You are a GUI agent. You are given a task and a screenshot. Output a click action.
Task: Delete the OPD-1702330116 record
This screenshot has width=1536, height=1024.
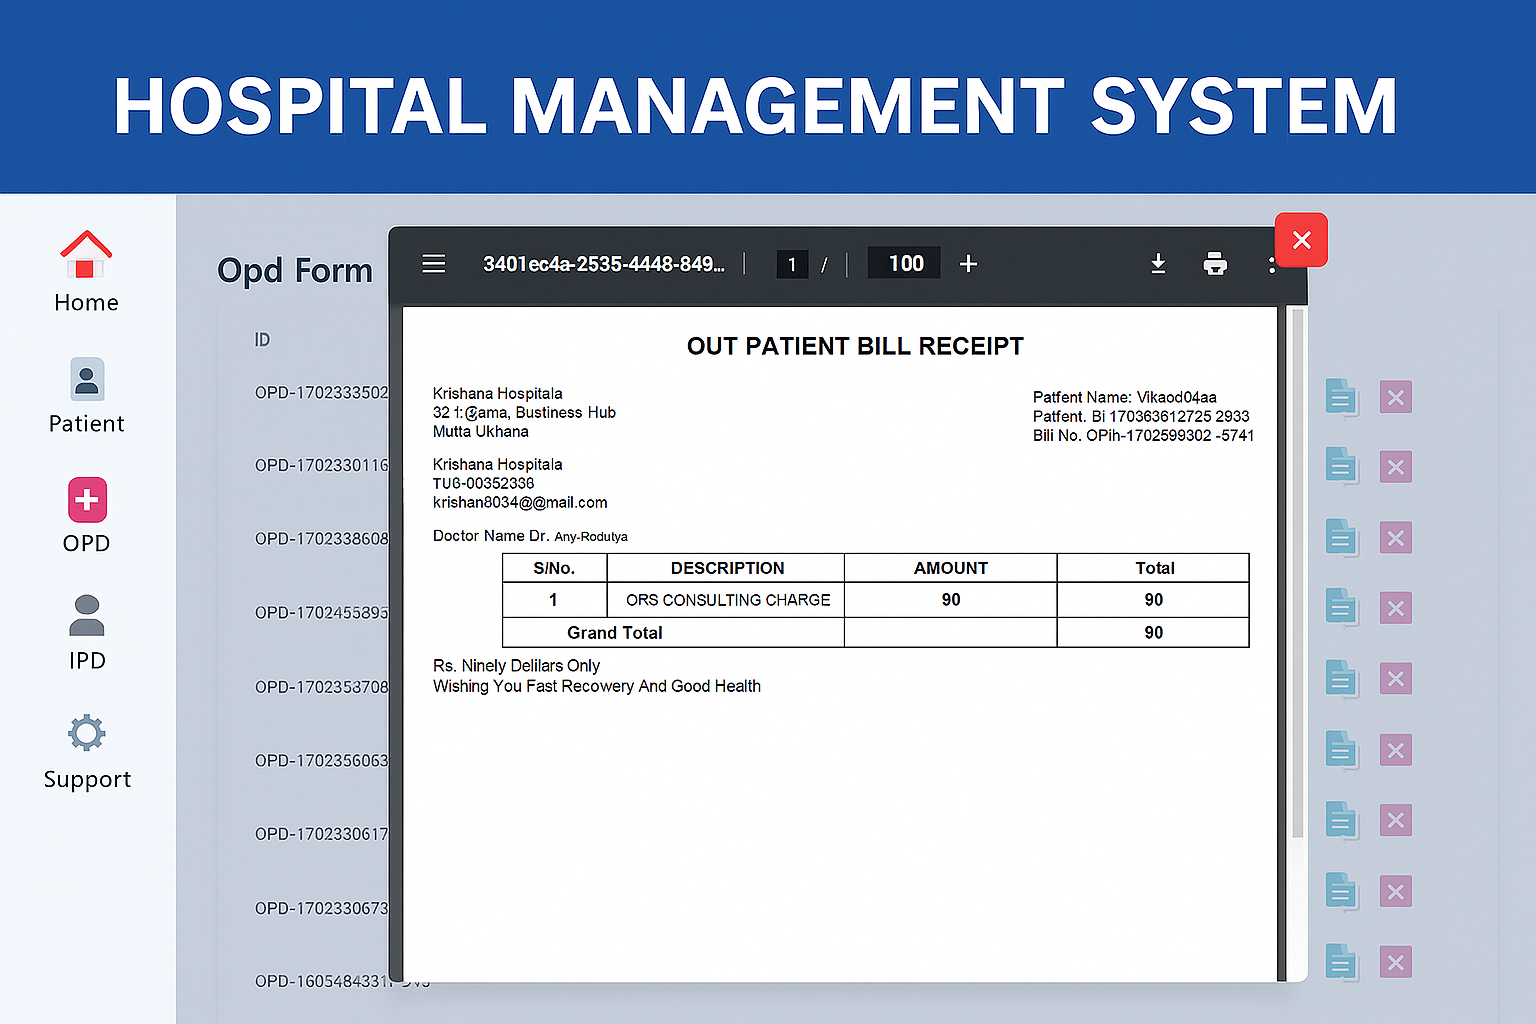(x=1396, y=467)
